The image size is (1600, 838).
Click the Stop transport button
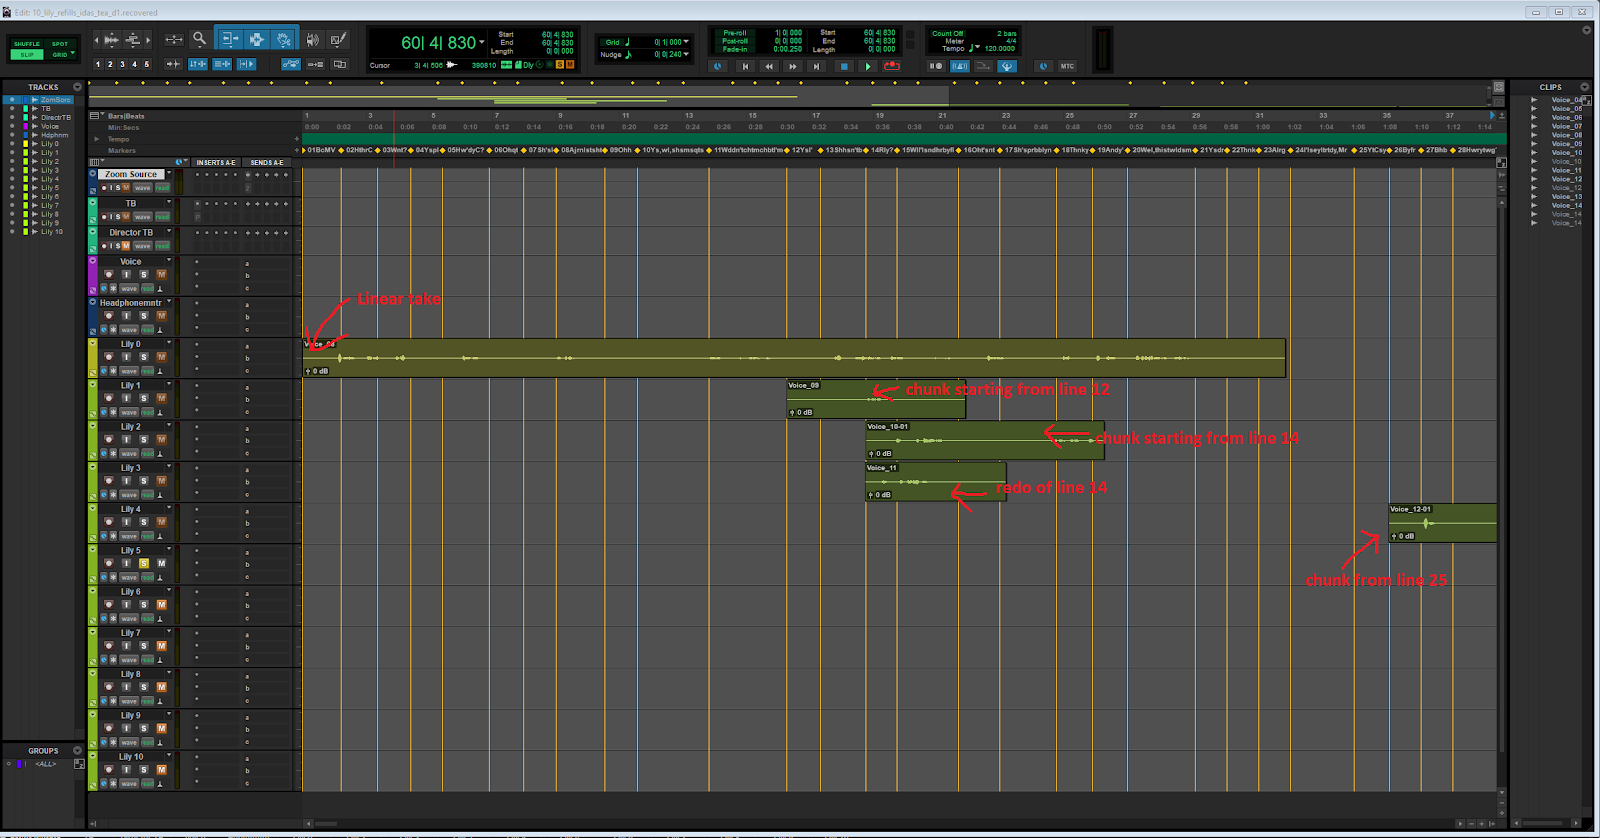click(x=844, y=66)
